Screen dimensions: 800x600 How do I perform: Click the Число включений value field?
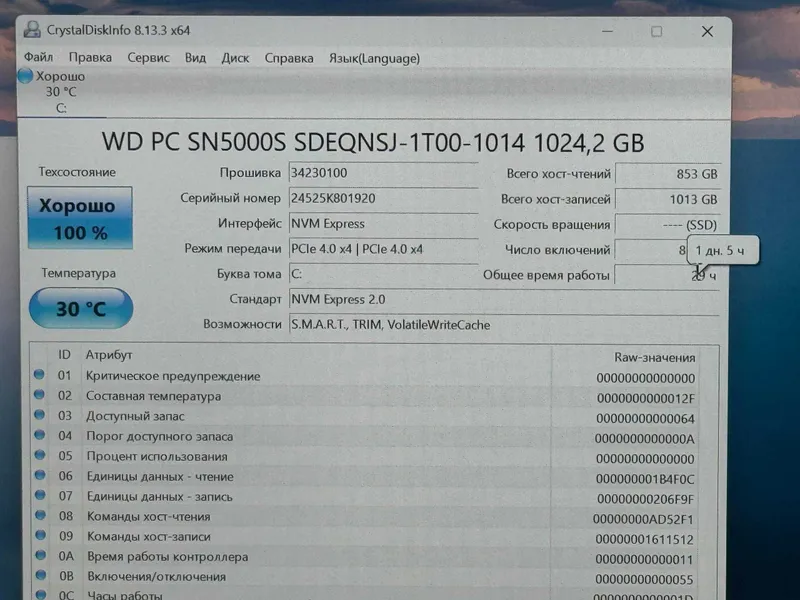pyautogui.click(x=651, y=250)
